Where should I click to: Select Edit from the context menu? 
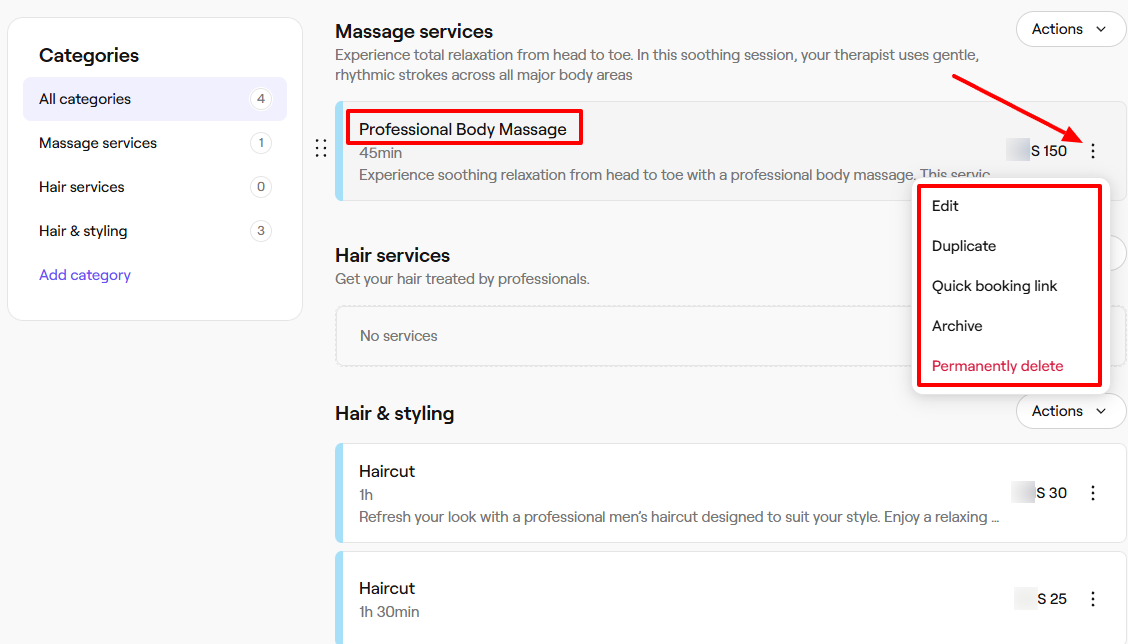[945, 205]
